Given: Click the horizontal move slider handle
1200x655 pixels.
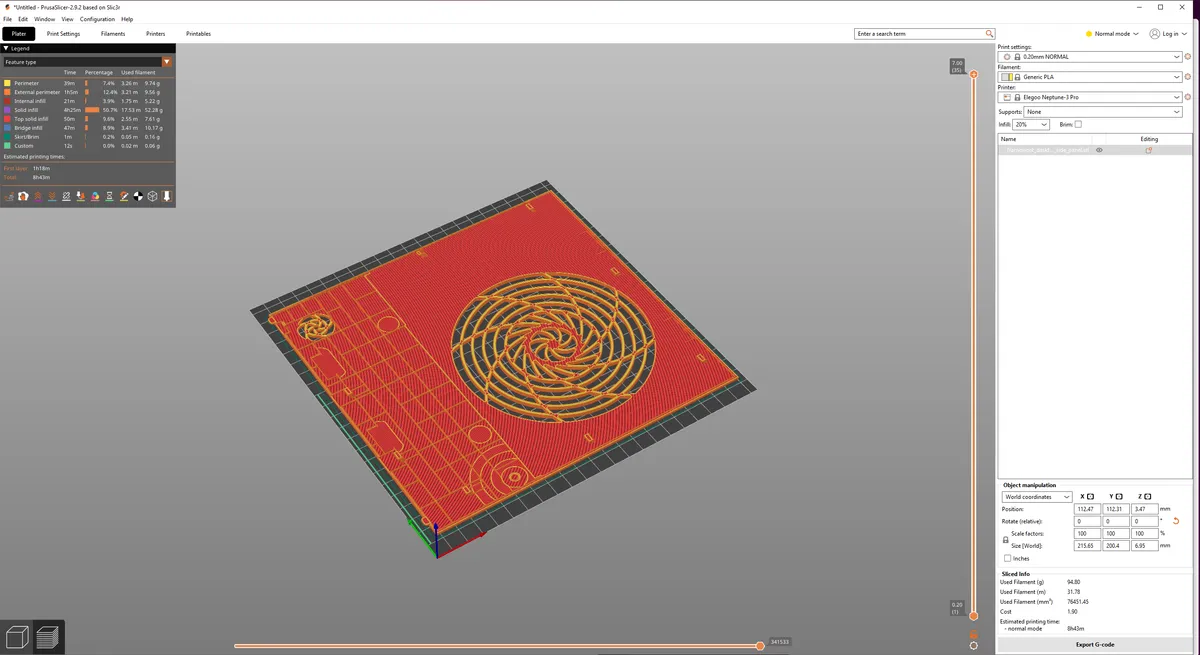Looking at the screenshot, I should click(x=760, y=646).
